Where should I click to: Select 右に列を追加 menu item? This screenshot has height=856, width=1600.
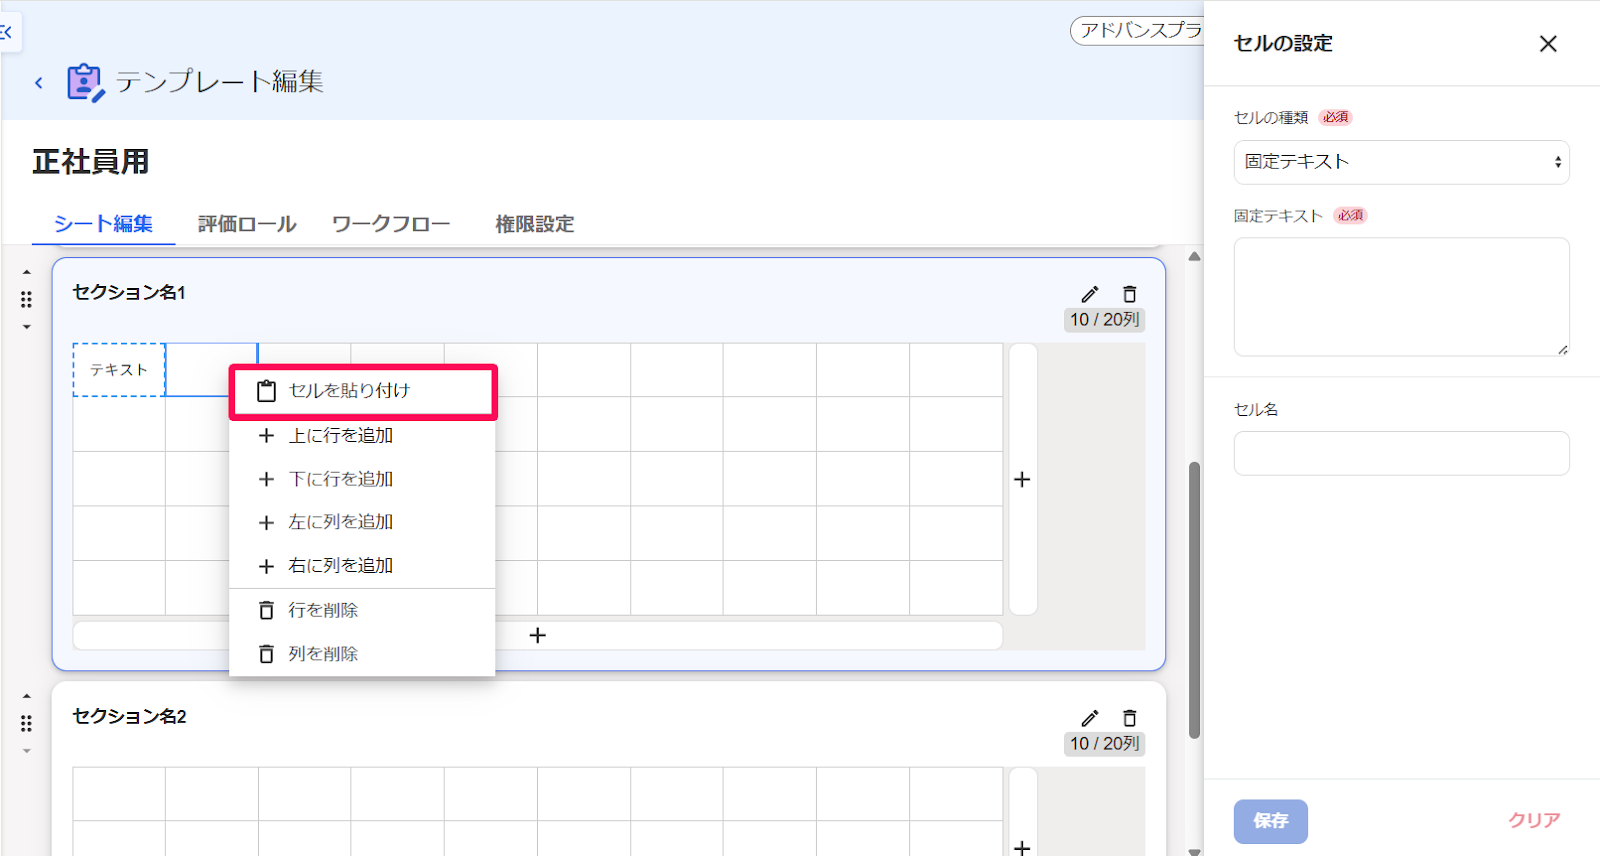tap(362, 566)
